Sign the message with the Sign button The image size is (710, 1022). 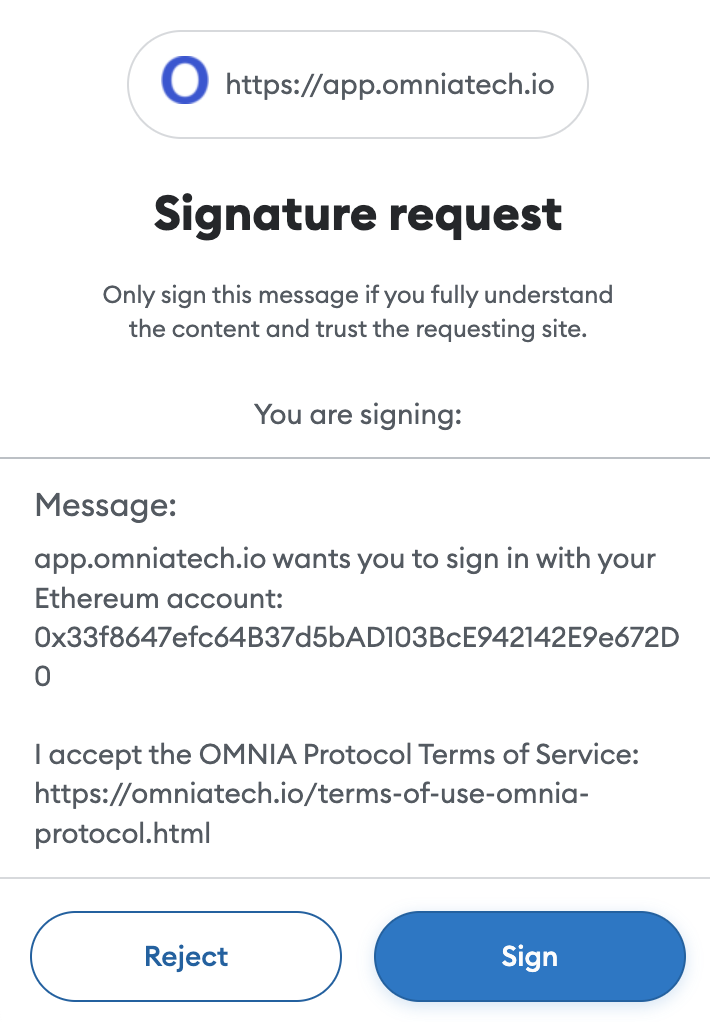tap(529, 956)
